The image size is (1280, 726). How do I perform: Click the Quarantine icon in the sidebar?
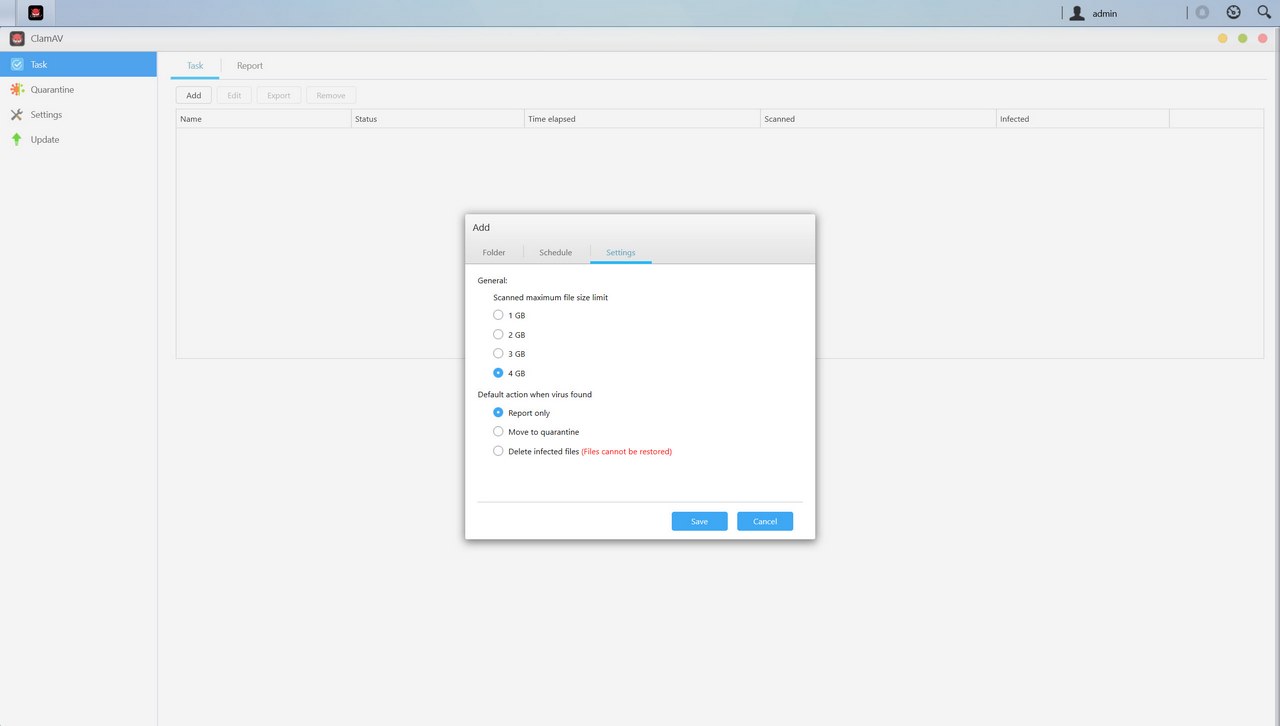point(17,89)
